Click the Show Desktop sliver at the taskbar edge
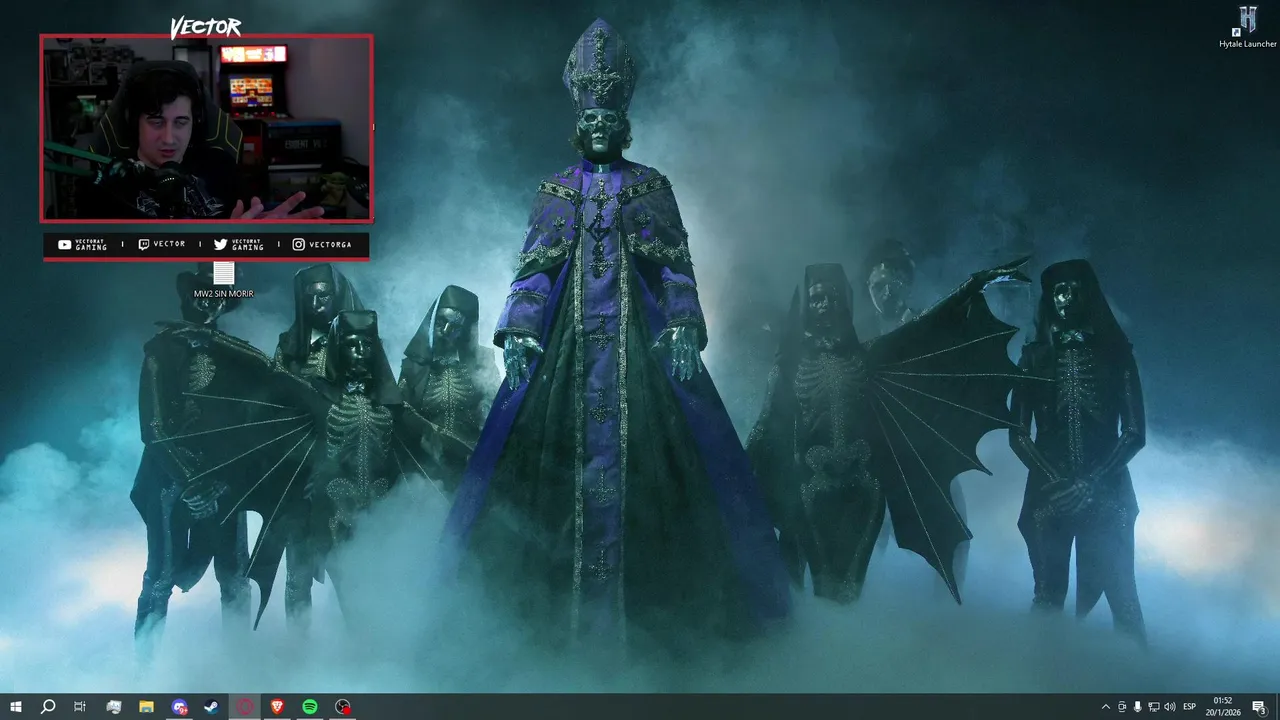Screen dimensions: 1280x720 [x=1277, y=707]
